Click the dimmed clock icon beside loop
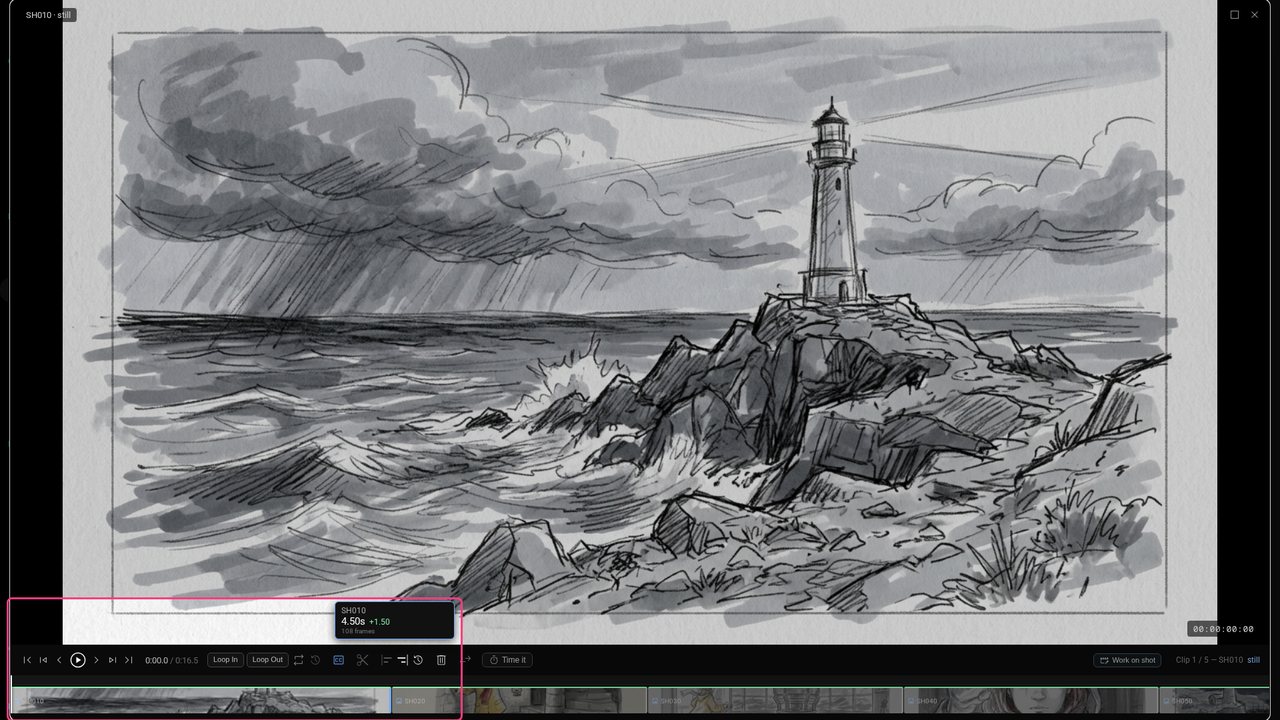This screenshot has height=720, width=1280. coord(315,660)
